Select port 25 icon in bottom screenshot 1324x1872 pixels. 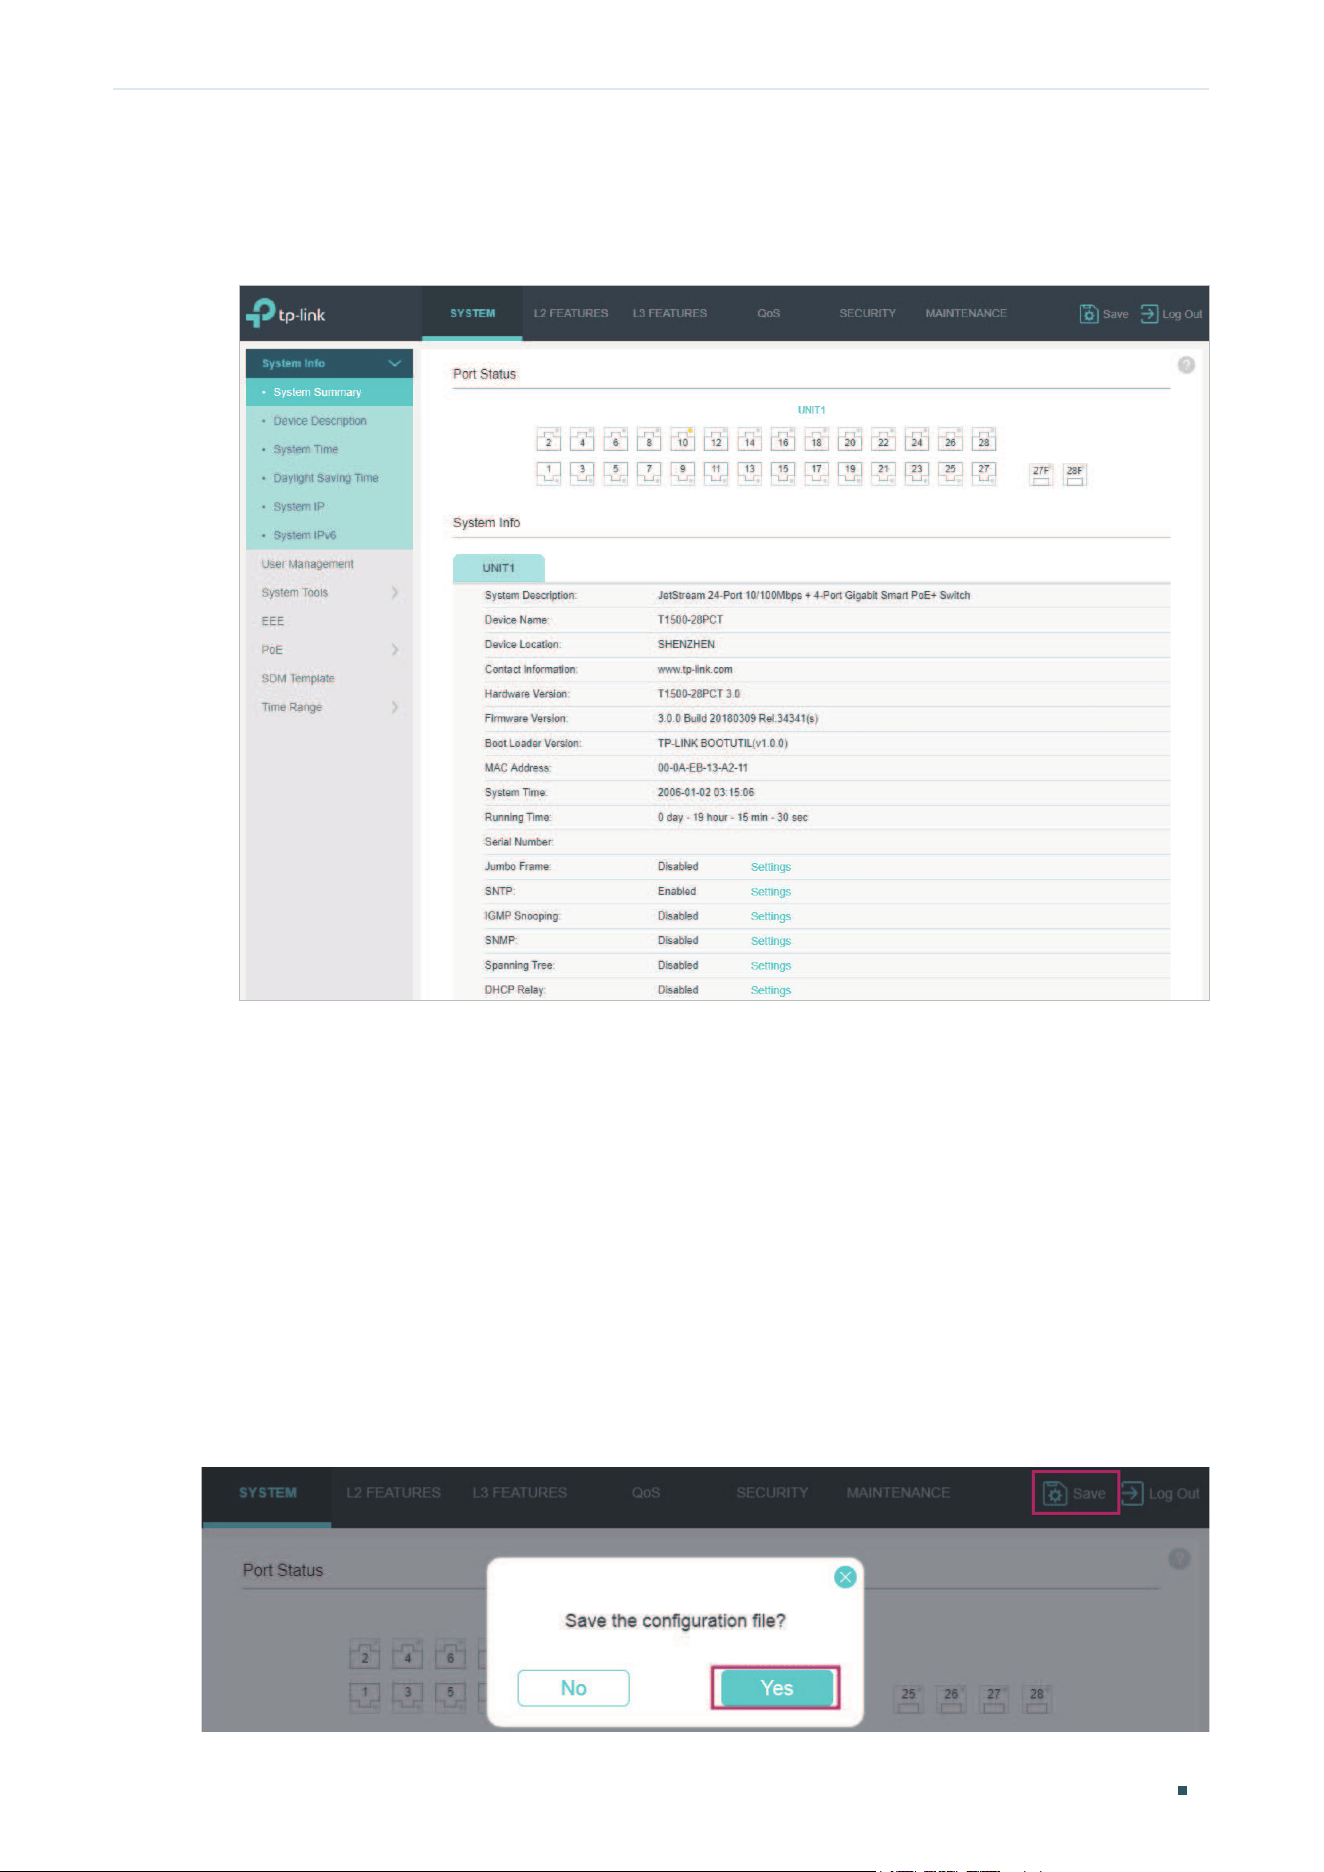click(x=908, y=1698)
